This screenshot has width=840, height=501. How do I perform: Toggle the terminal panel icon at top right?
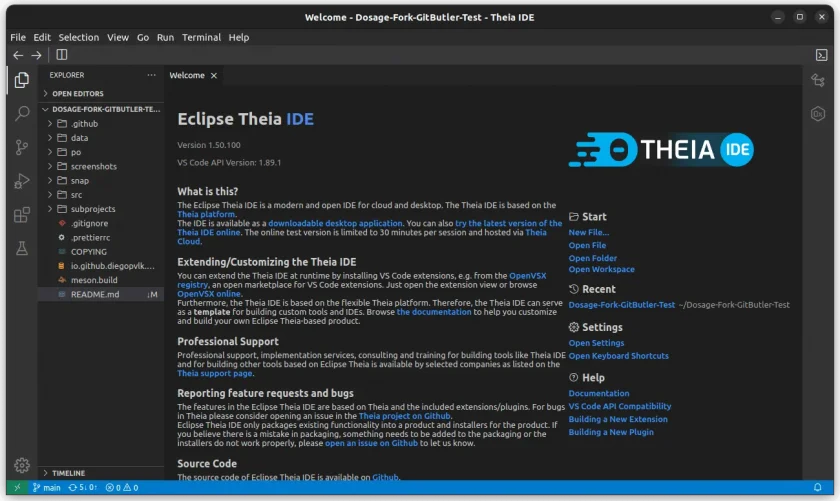tap(821, 55)
